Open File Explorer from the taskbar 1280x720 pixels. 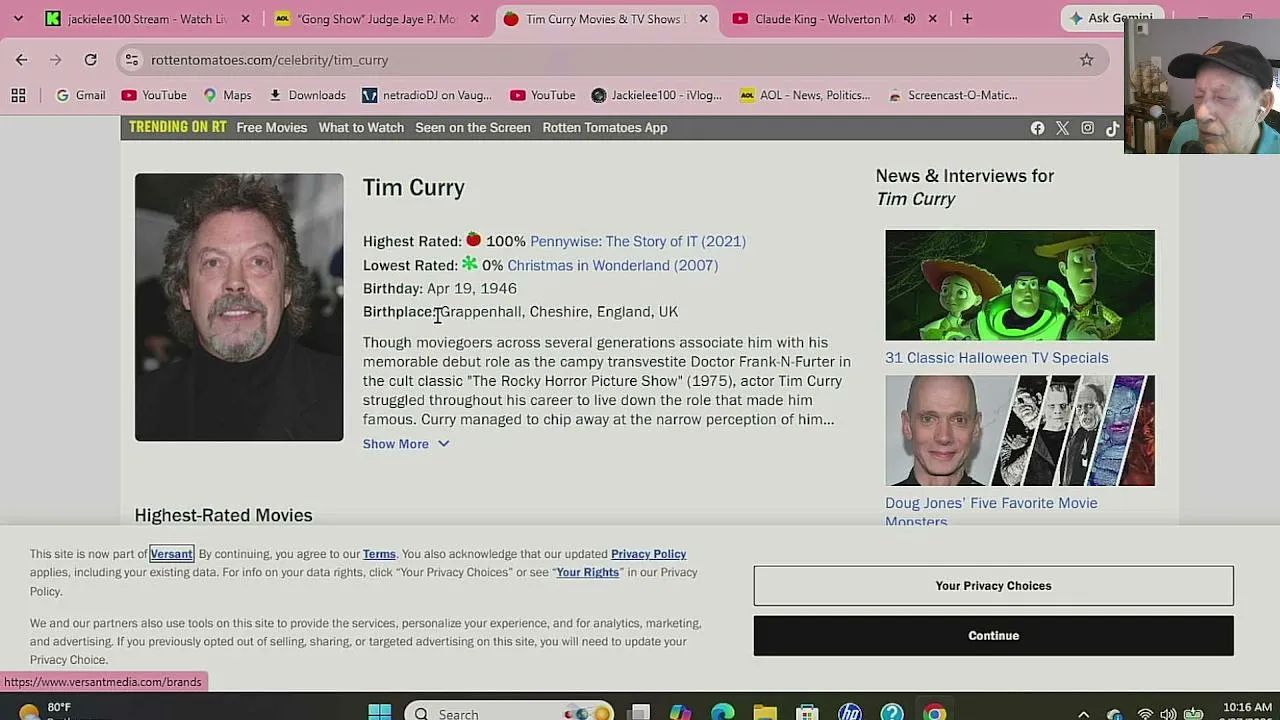765,713
